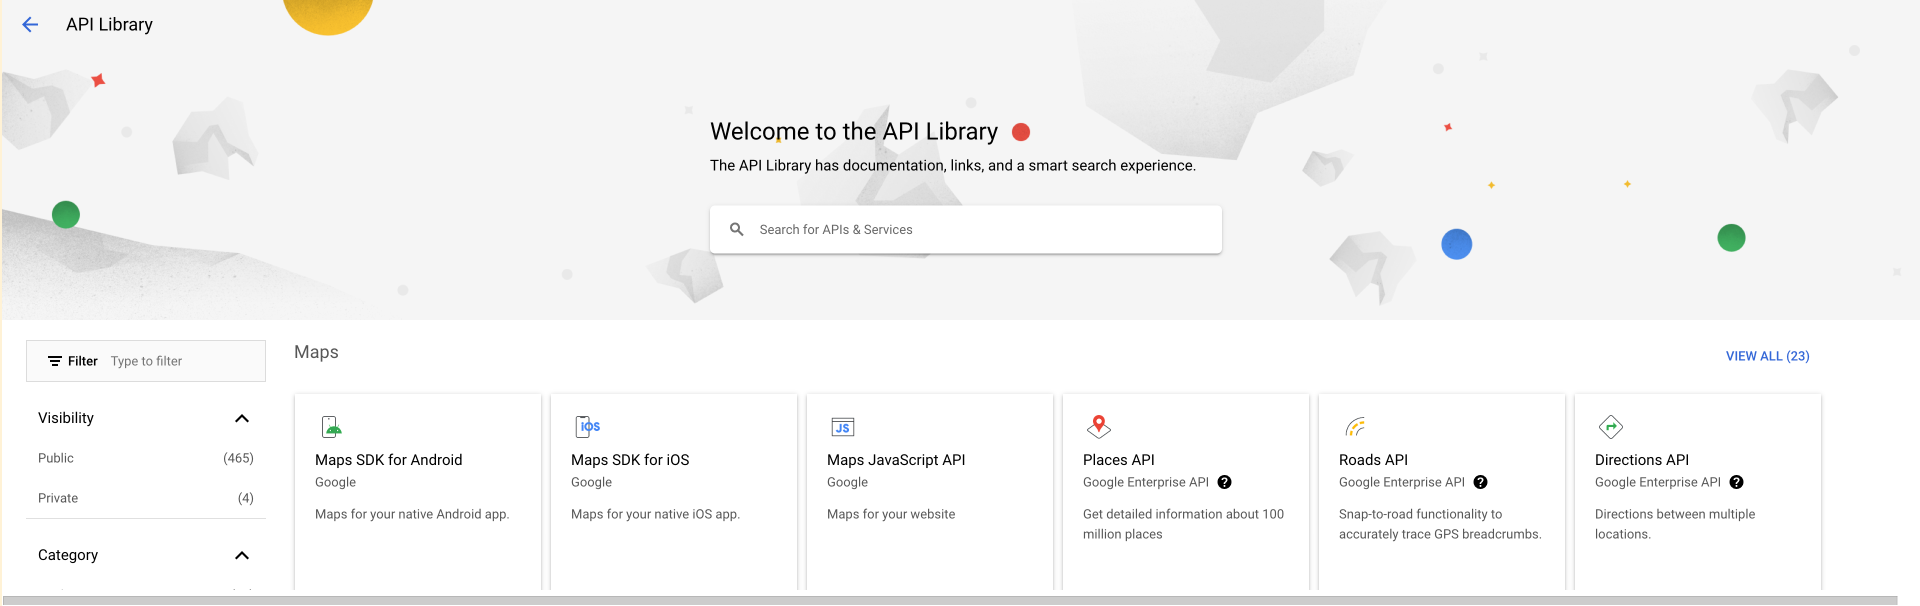This screenshot has height=606, width=1920.
Task: Click the Type to filter input
Action: pyautogui.click(x=180, y=361)
